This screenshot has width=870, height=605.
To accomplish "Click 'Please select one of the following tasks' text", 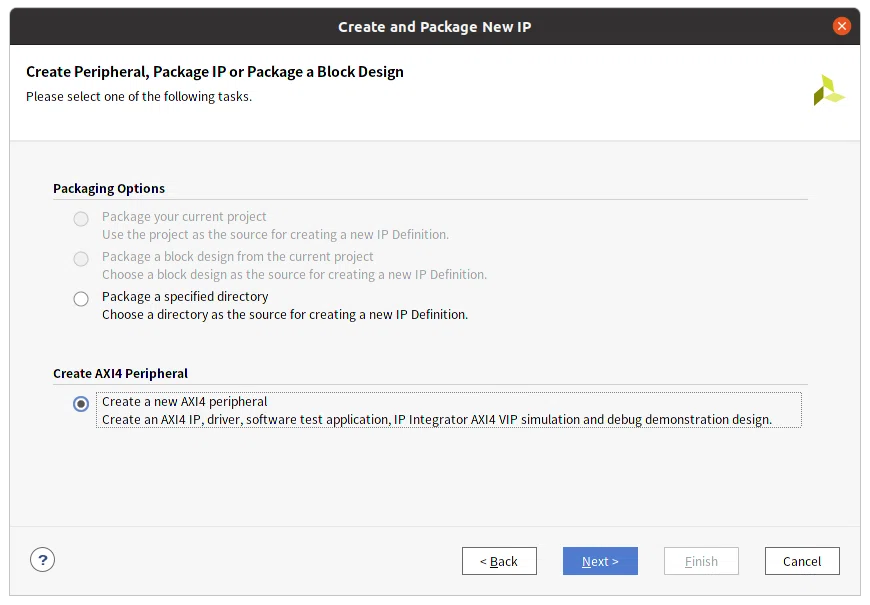I will tap(139, 97).
